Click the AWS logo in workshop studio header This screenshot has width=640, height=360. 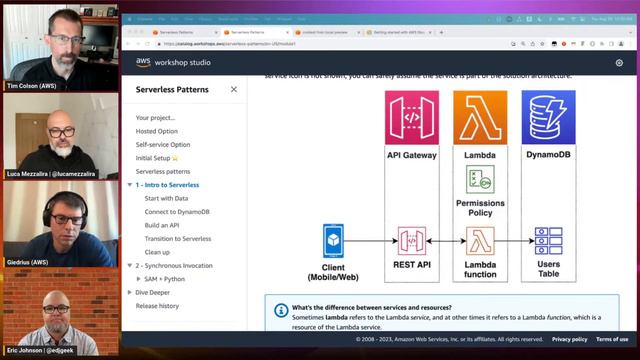pyautogui.click(x=143, y=62)
